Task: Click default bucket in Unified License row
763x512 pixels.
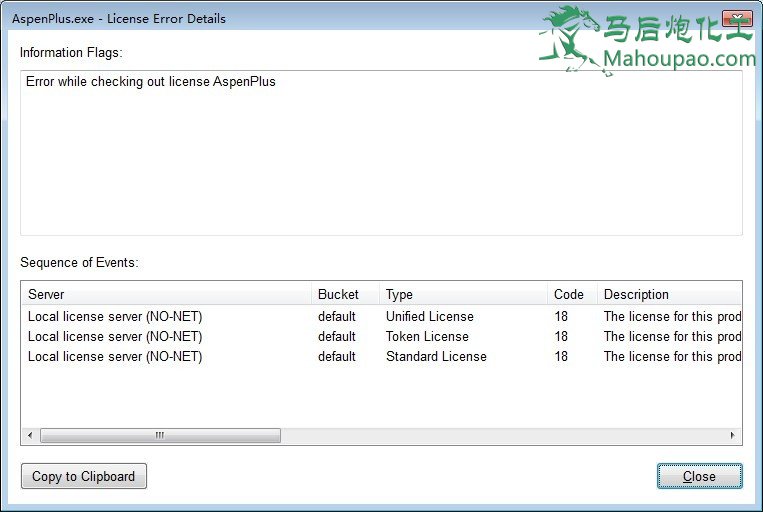Action: click(x=337, y=316)
